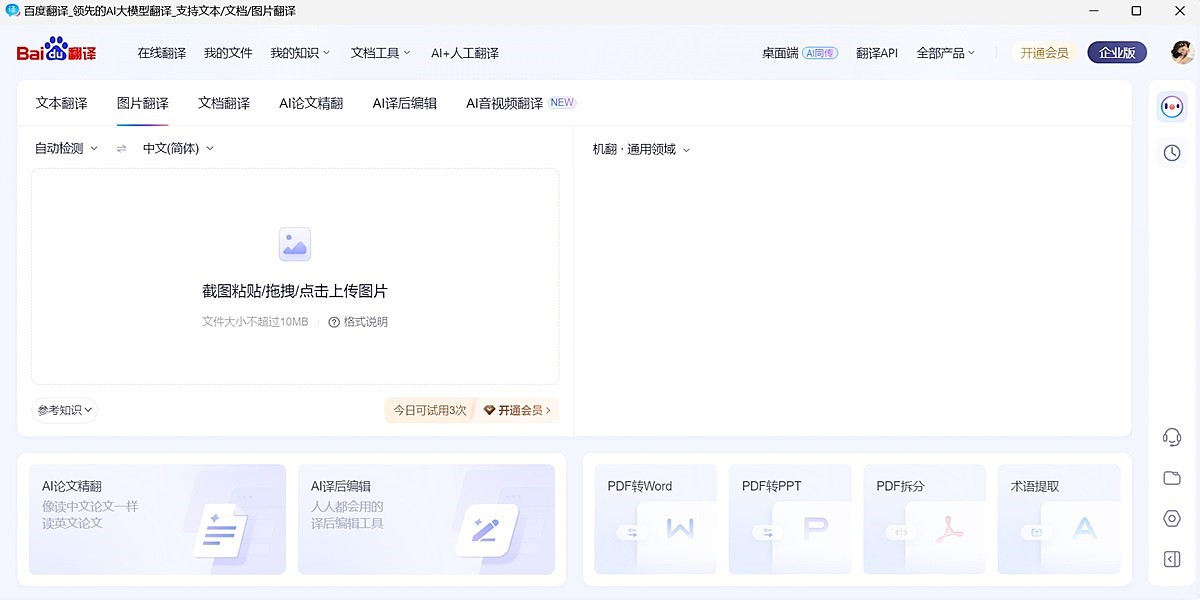
Task: Open the 全部产品 dropdown
Action: coord(945,52)
